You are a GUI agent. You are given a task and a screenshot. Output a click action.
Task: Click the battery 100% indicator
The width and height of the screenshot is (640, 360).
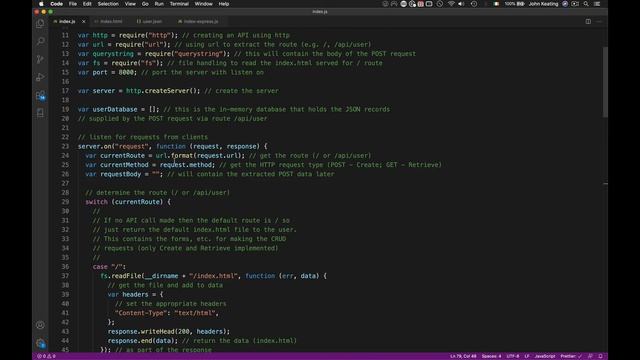[514, 4]
